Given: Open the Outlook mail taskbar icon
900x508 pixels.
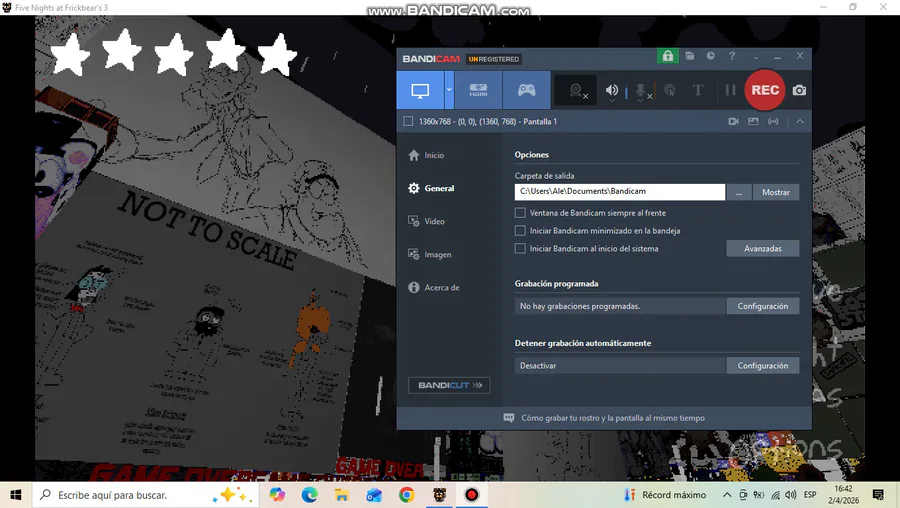Looking at the screenshot, I should tap(374, 495).
